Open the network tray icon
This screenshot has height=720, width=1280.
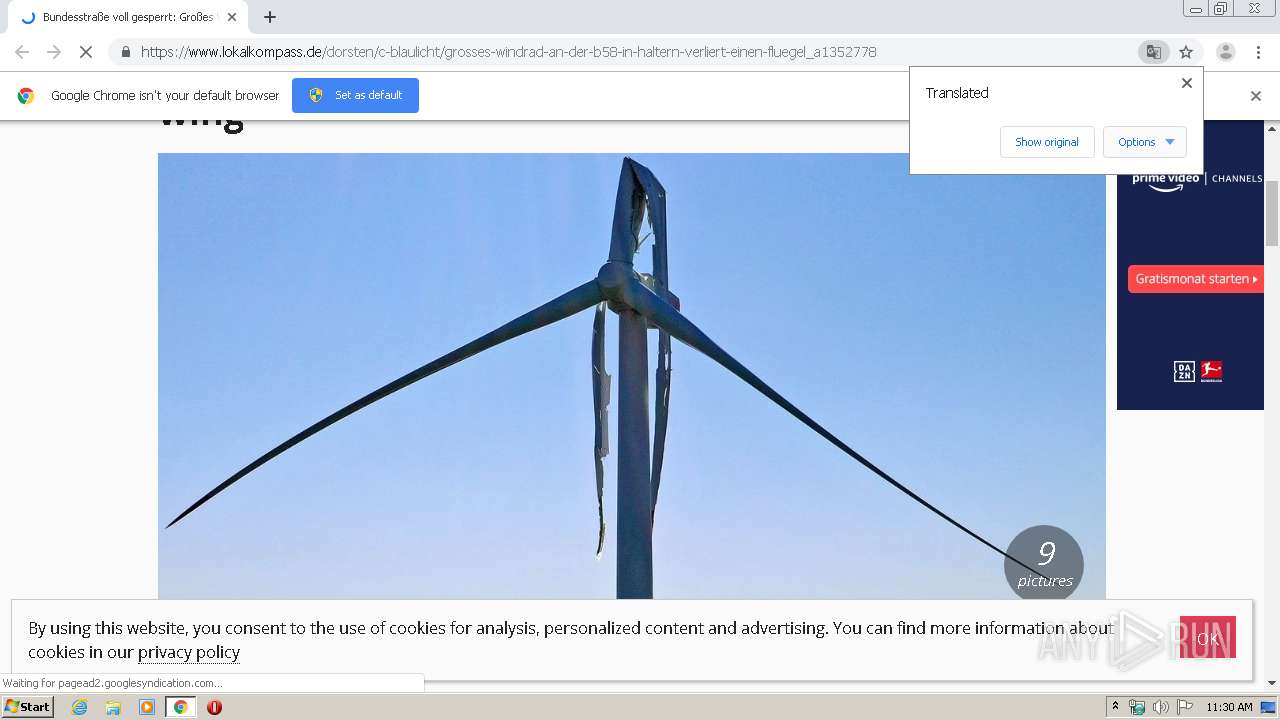point(1137,707)
